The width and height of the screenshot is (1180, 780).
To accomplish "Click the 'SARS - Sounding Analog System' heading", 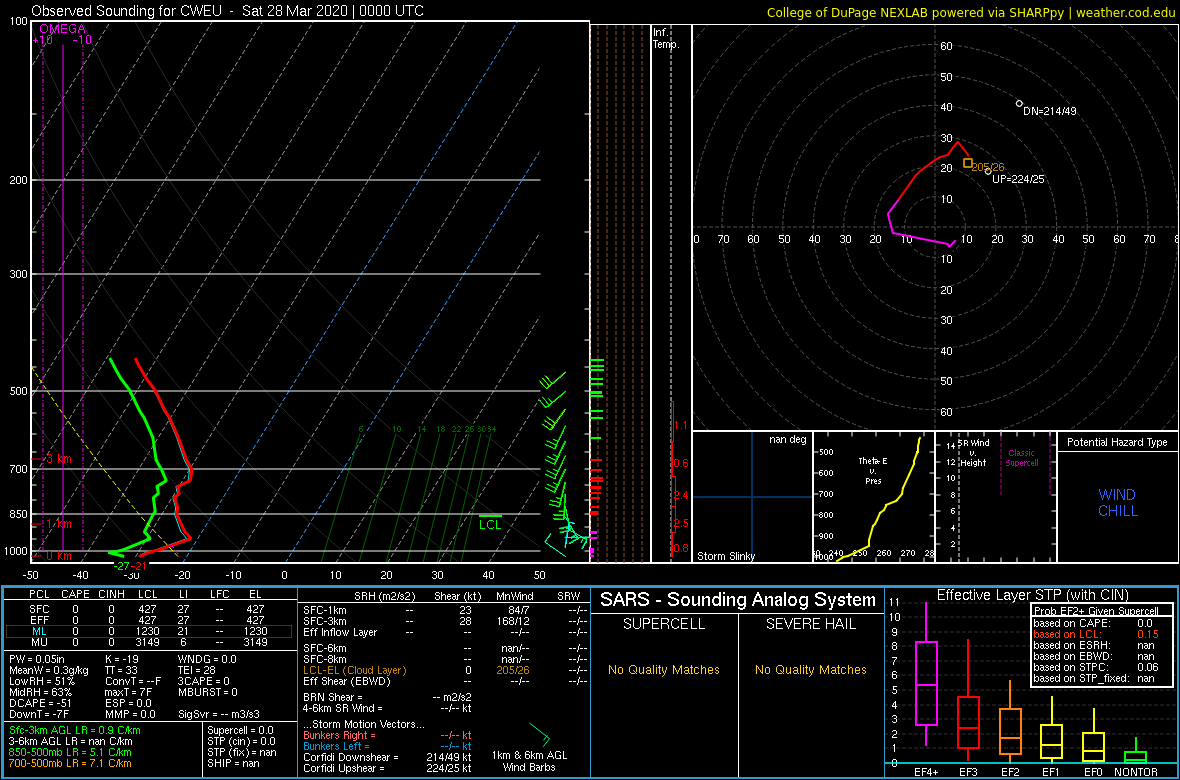I will 738,600.
